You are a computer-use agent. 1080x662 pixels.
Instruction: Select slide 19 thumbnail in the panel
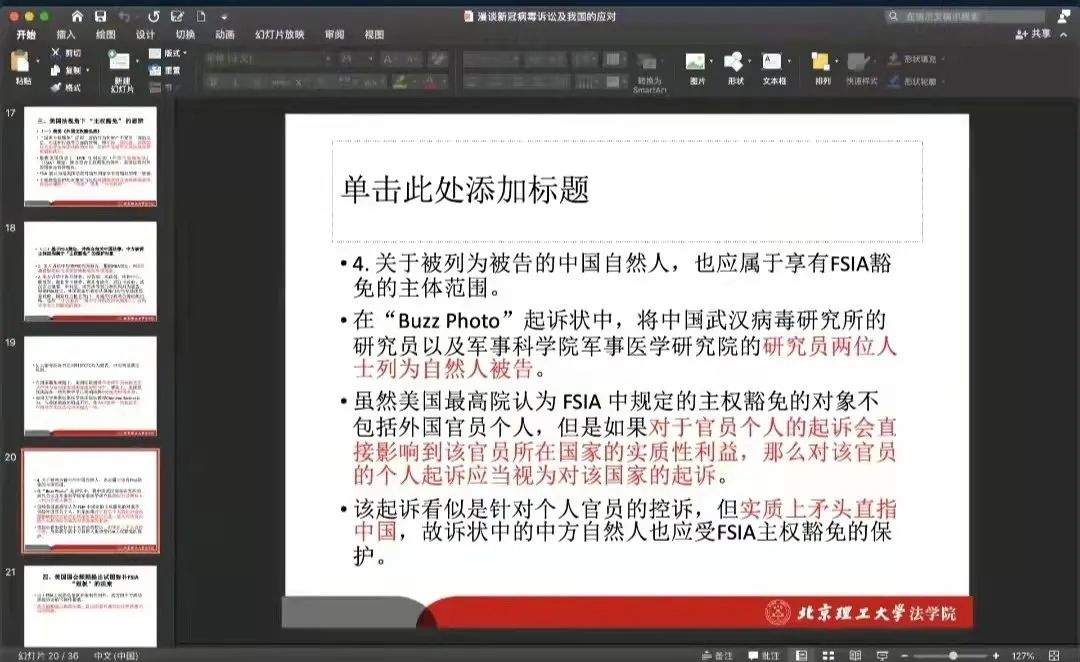point(91,385)
